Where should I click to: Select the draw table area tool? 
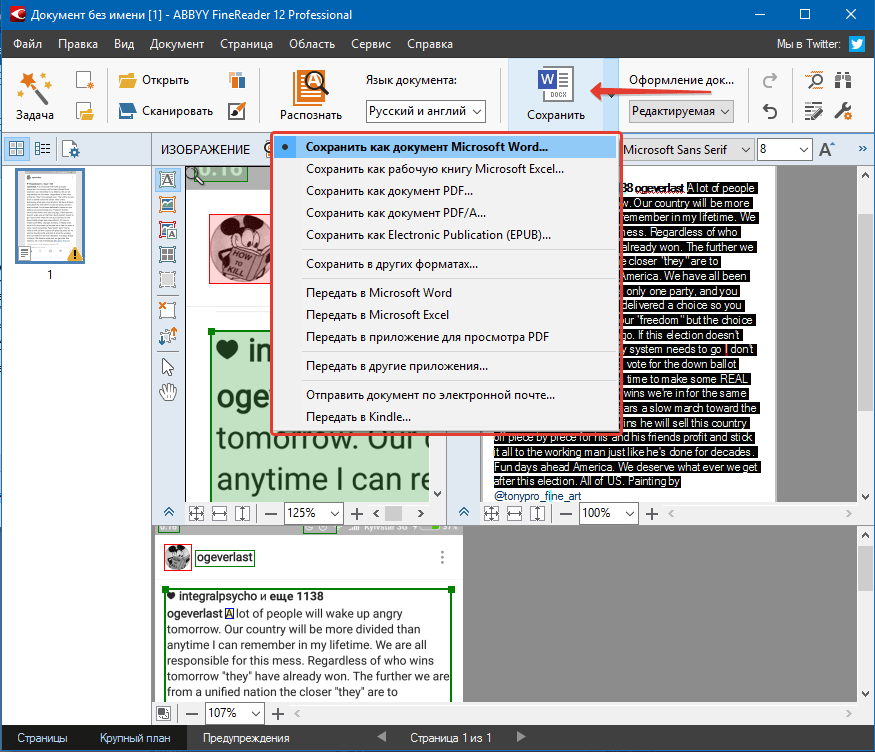[168, 255]
